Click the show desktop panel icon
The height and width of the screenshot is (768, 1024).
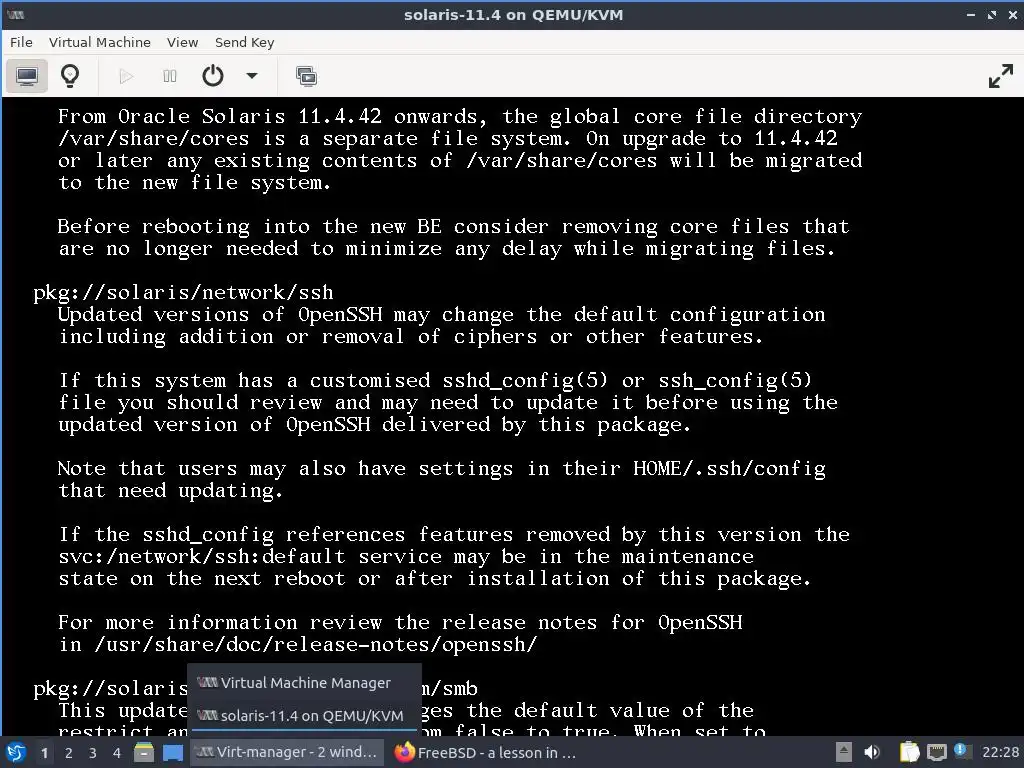[x=173, y=752]
